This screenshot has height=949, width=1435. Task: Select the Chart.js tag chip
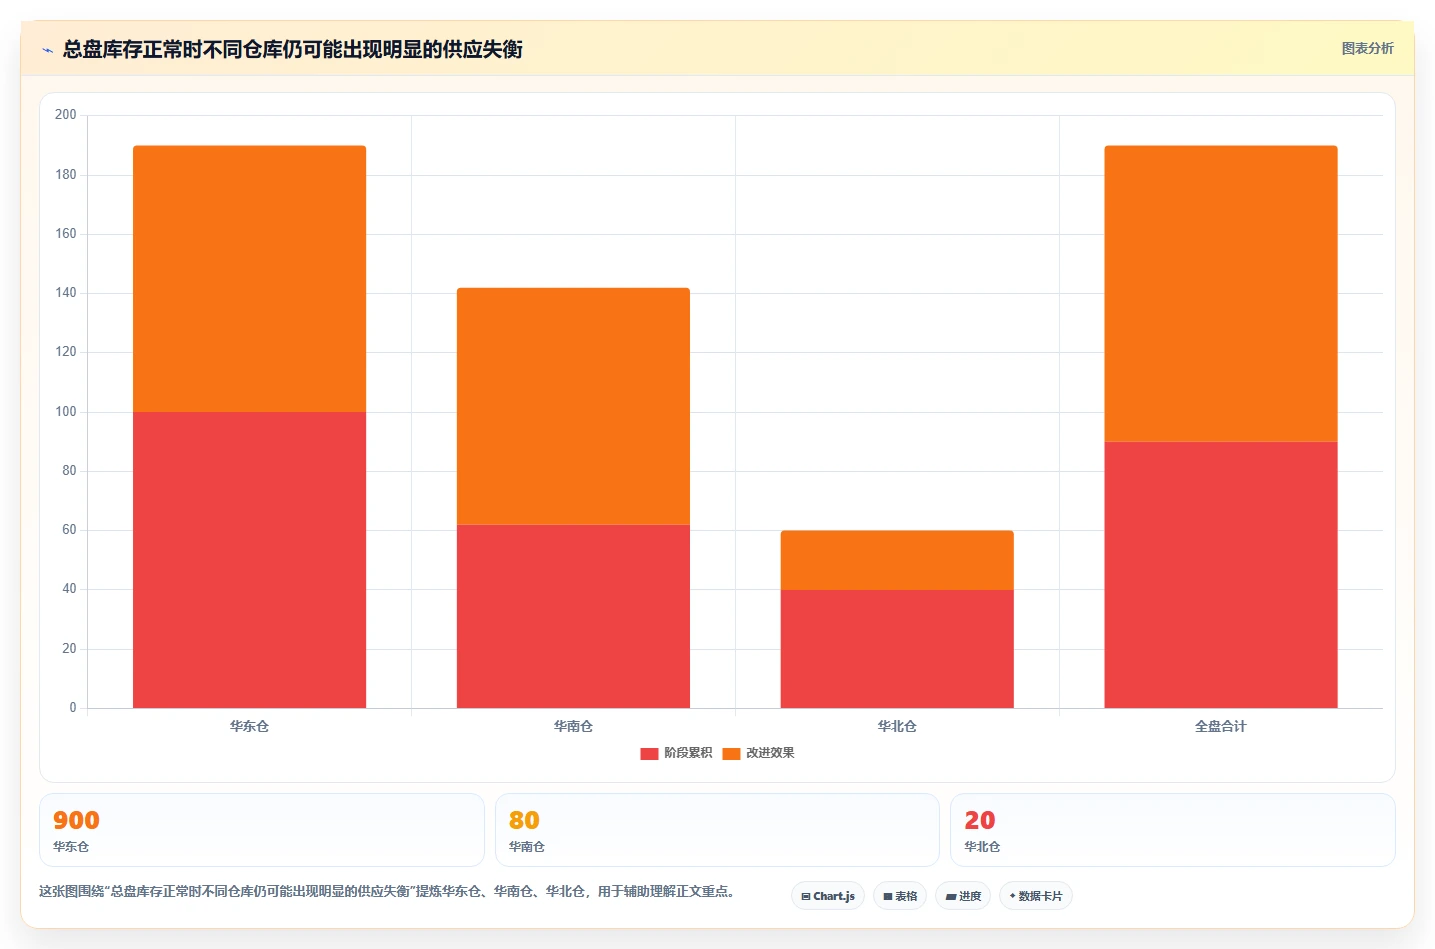tap(828, 896)
